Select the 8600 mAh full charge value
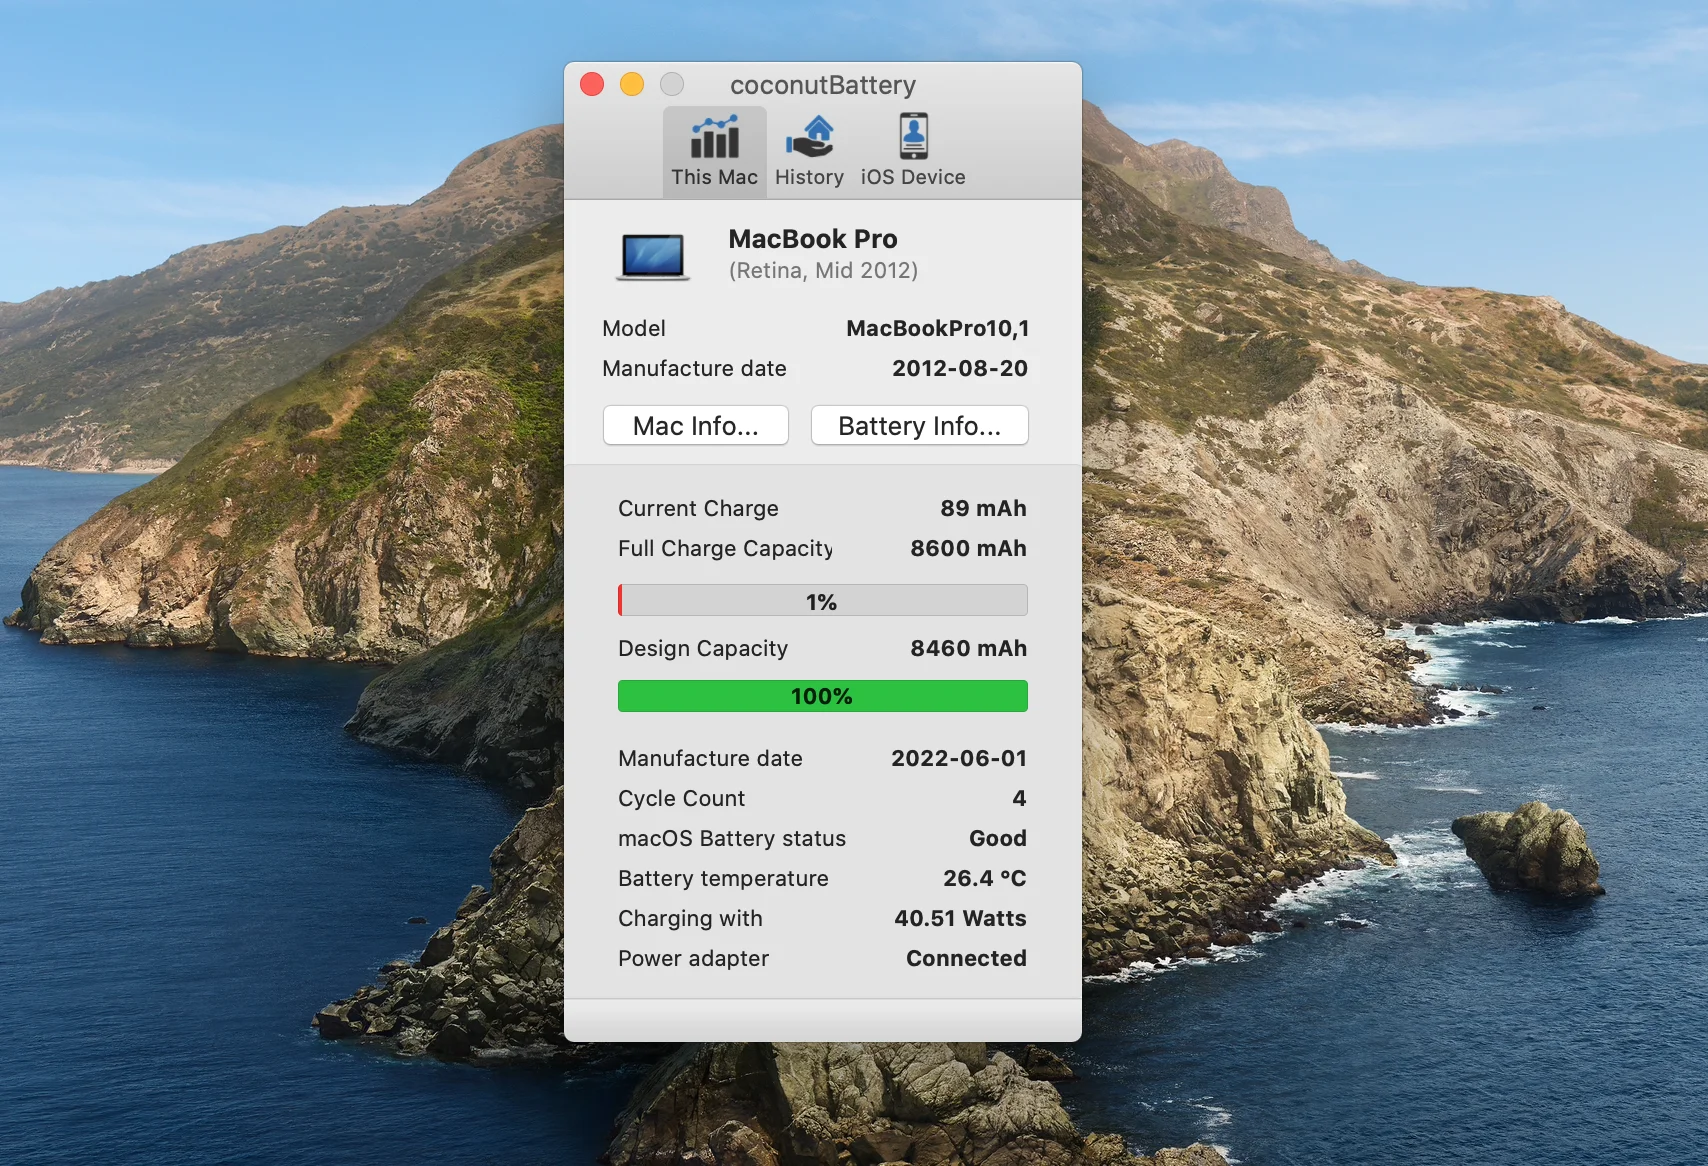This screenshot has height=1166, width=1708. pos(968,548)
